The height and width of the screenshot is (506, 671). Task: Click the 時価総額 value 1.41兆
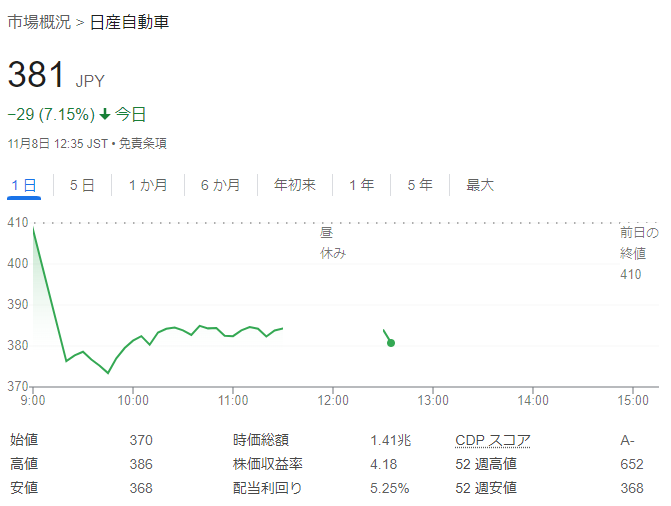390,440
